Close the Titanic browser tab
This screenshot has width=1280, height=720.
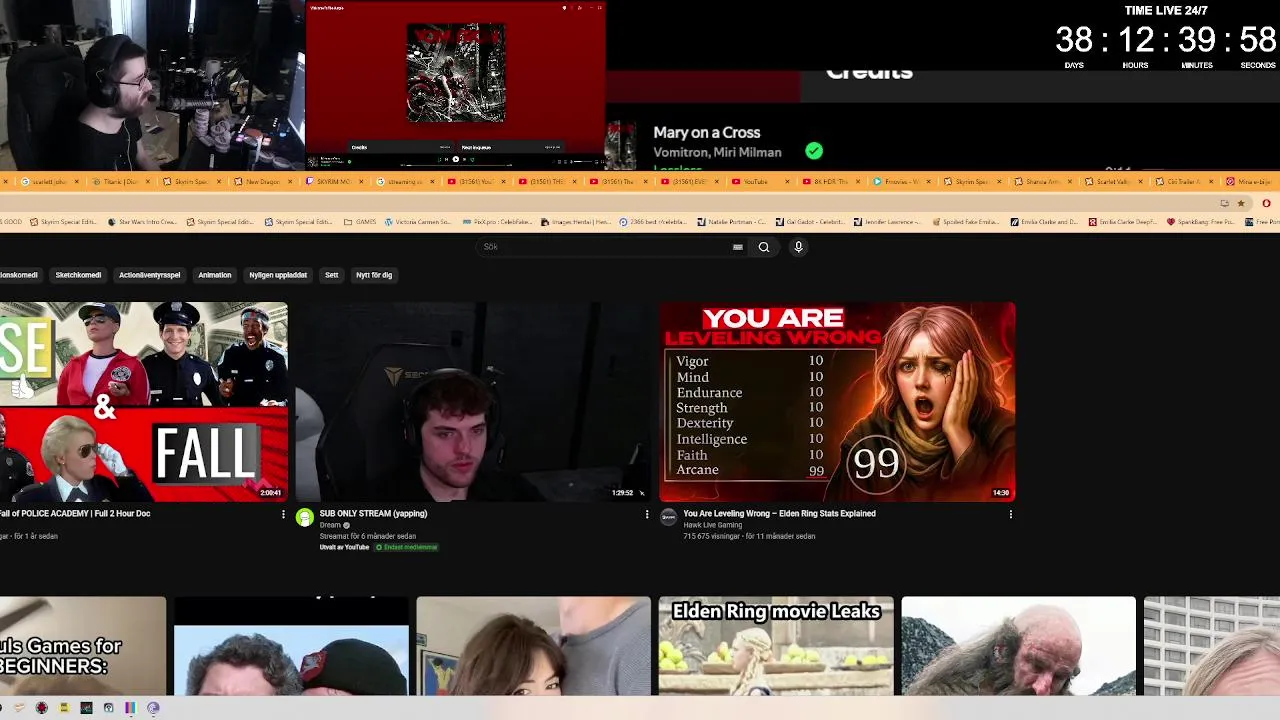pyautogui.click(x=150, y=182)
